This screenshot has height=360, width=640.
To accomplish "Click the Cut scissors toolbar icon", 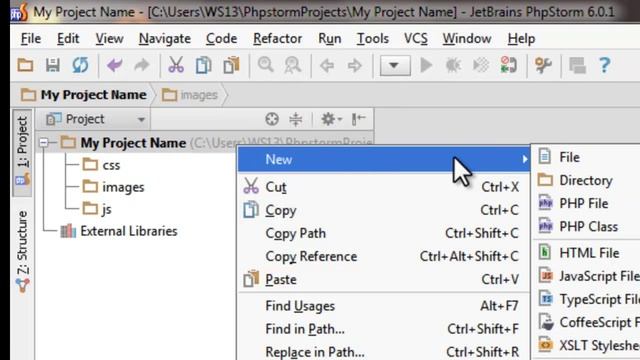I will click(x=176, y=65).
